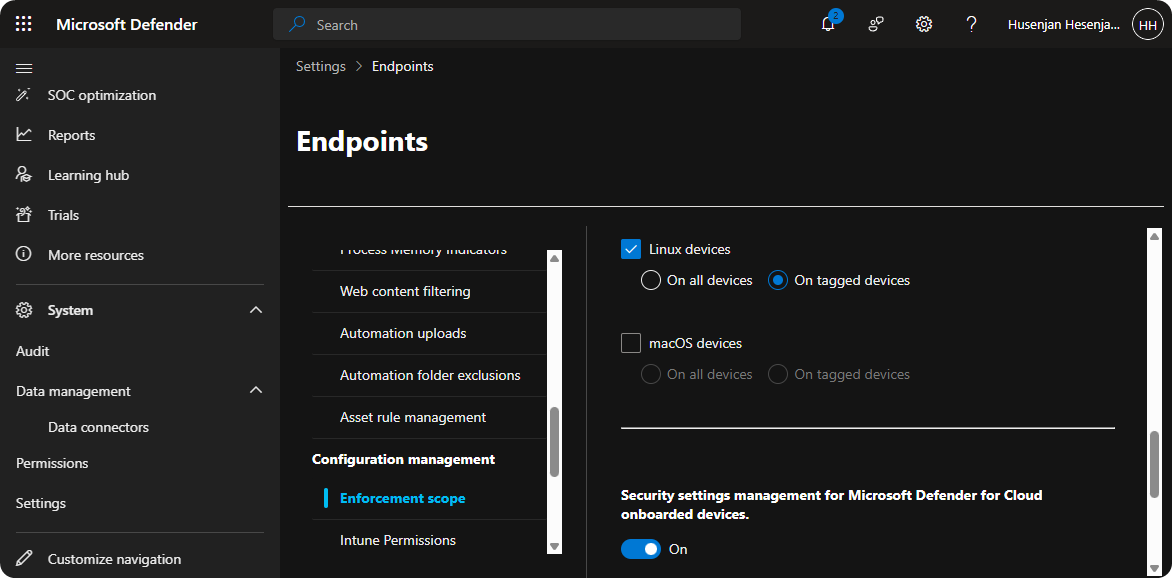The height and width of the screenshot is (578, 1172).
Task: Open the app launcher waffle icon
Action: click(x=24, y=24)
